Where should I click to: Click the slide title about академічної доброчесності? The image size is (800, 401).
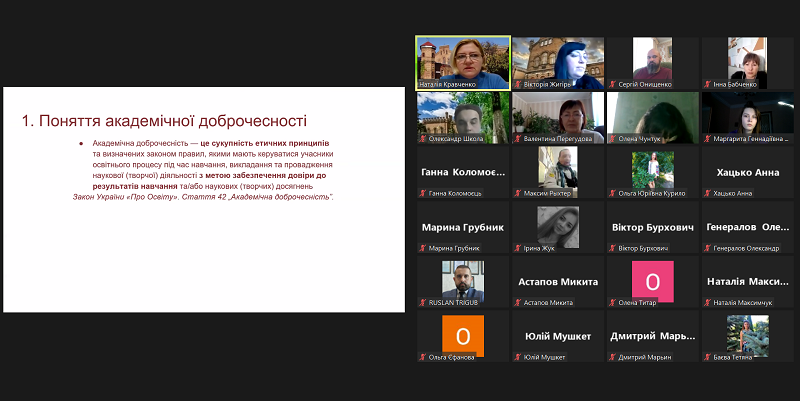click(164, 121)
